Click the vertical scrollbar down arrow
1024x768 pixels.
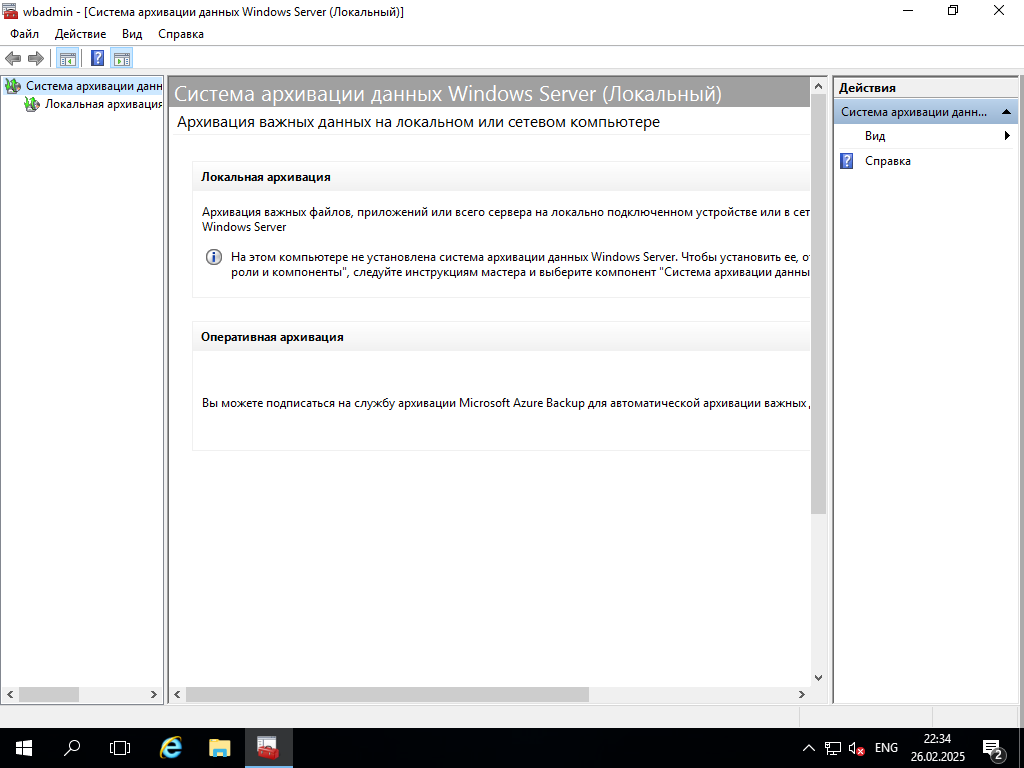coord(818,677)
